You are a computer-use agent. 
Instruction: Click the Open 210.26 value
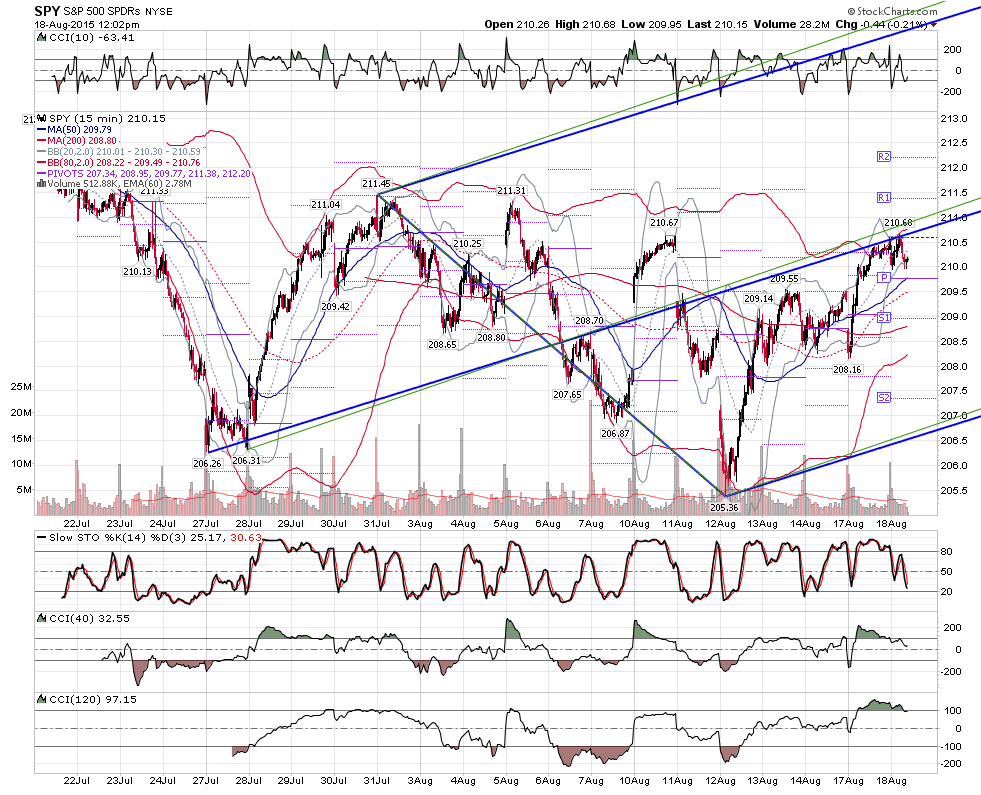[517, 24]
